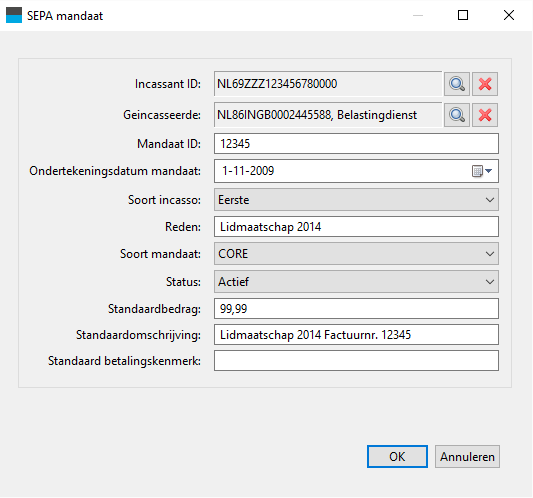The width and height of the screenshot is (533, 498).
Task: Expand the Status Actief dropdown
Action: coord(356,281)
